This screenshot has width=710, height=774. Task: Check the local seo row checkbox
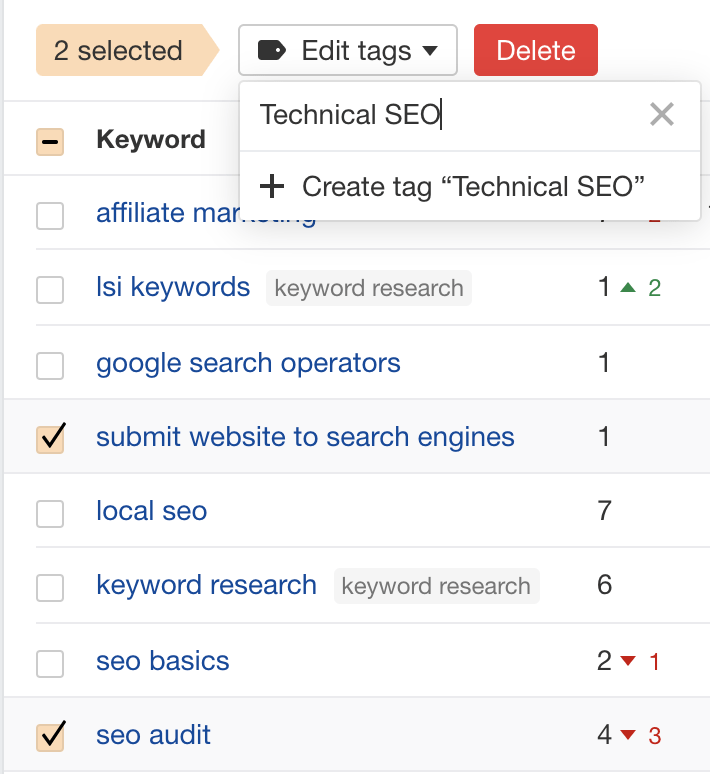50,514
